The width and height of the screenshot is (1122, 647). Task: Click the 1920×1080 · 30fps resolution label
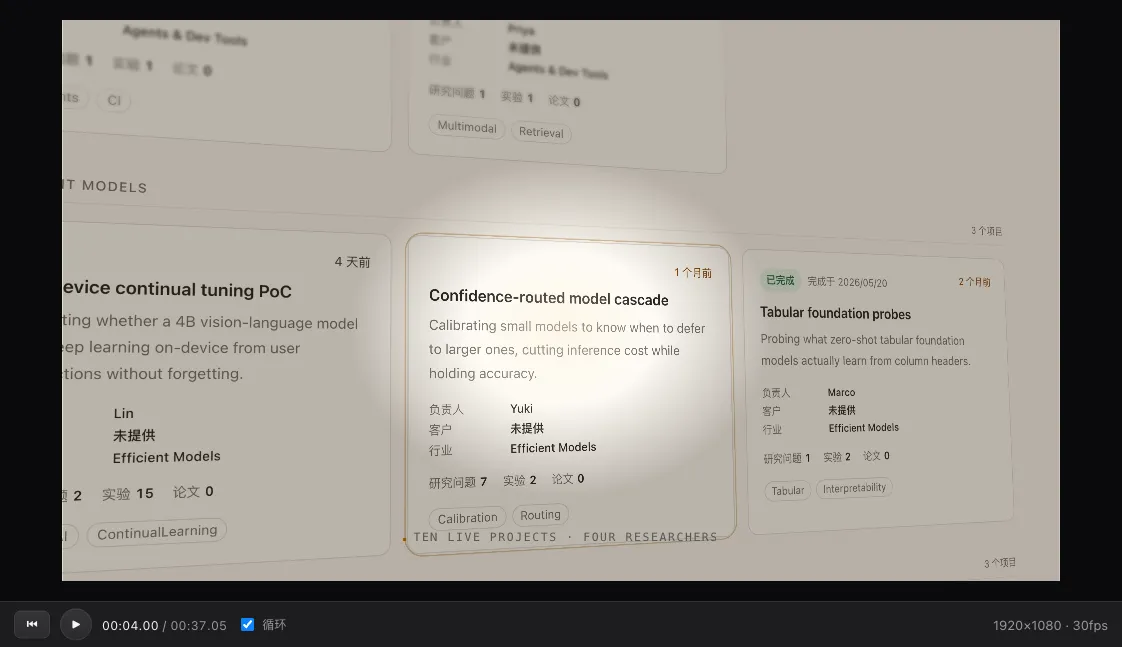(1050, 625)
